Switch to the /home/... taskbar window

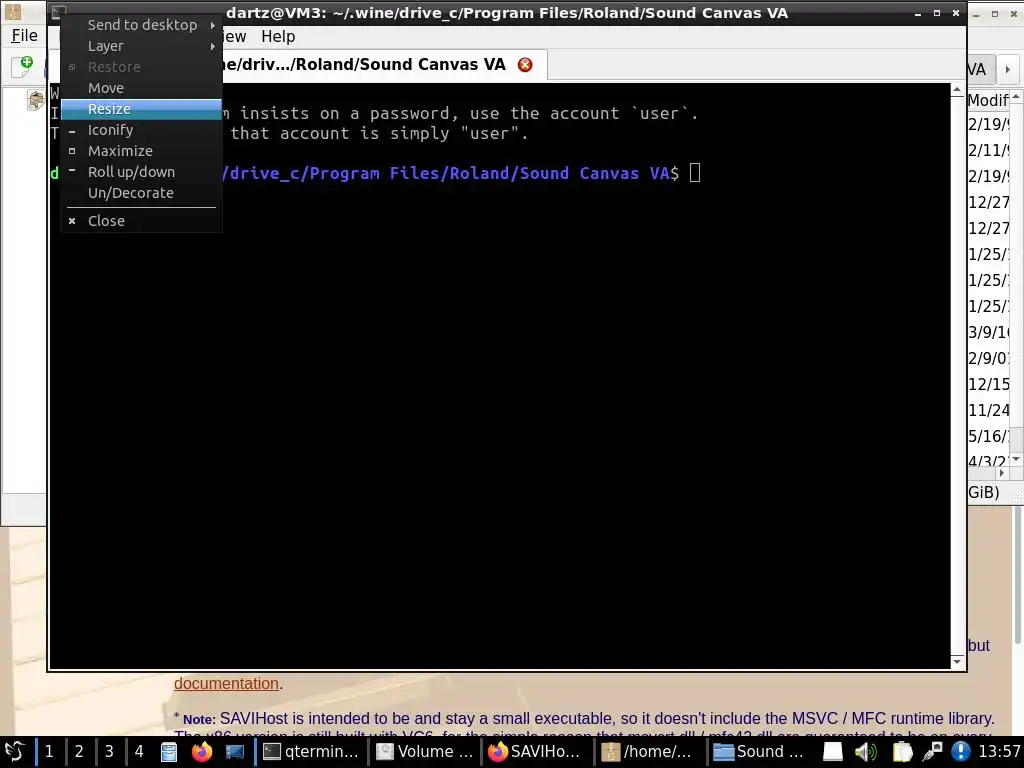tap(648, 752)
